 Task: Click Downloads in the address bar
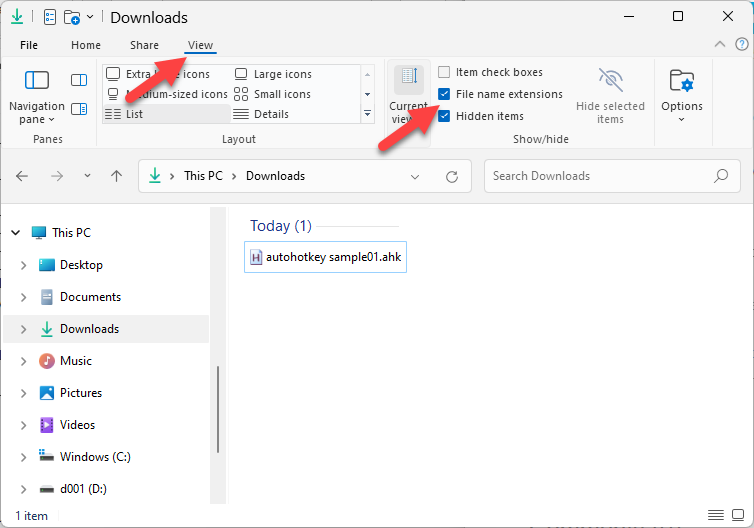[x=276, y=176]
